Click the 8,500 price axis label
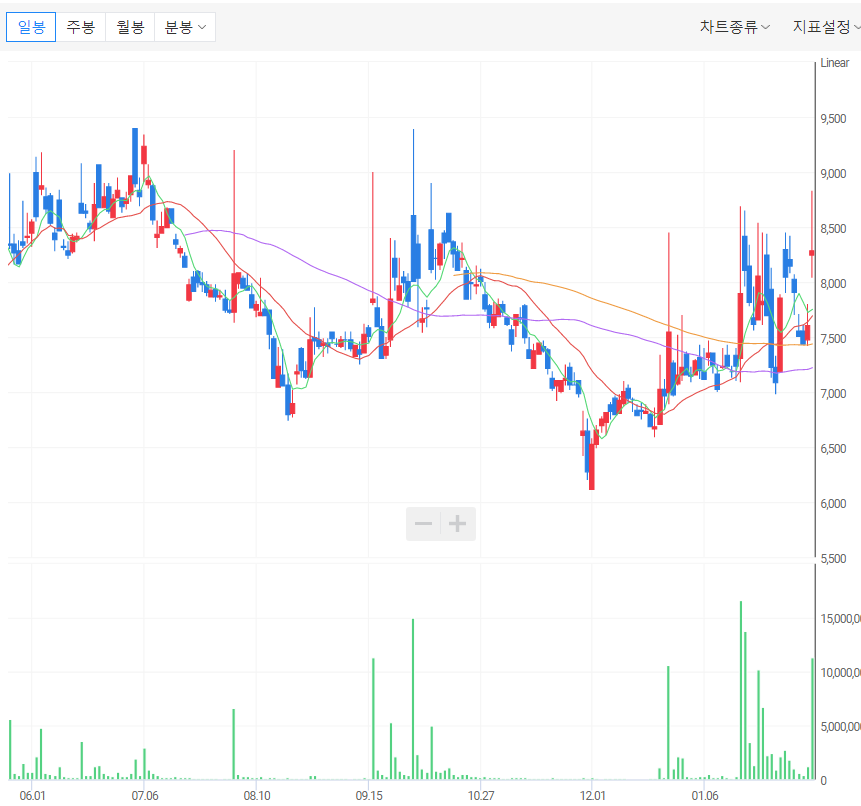This screenshot has width=861, height=806. (833, 228)
